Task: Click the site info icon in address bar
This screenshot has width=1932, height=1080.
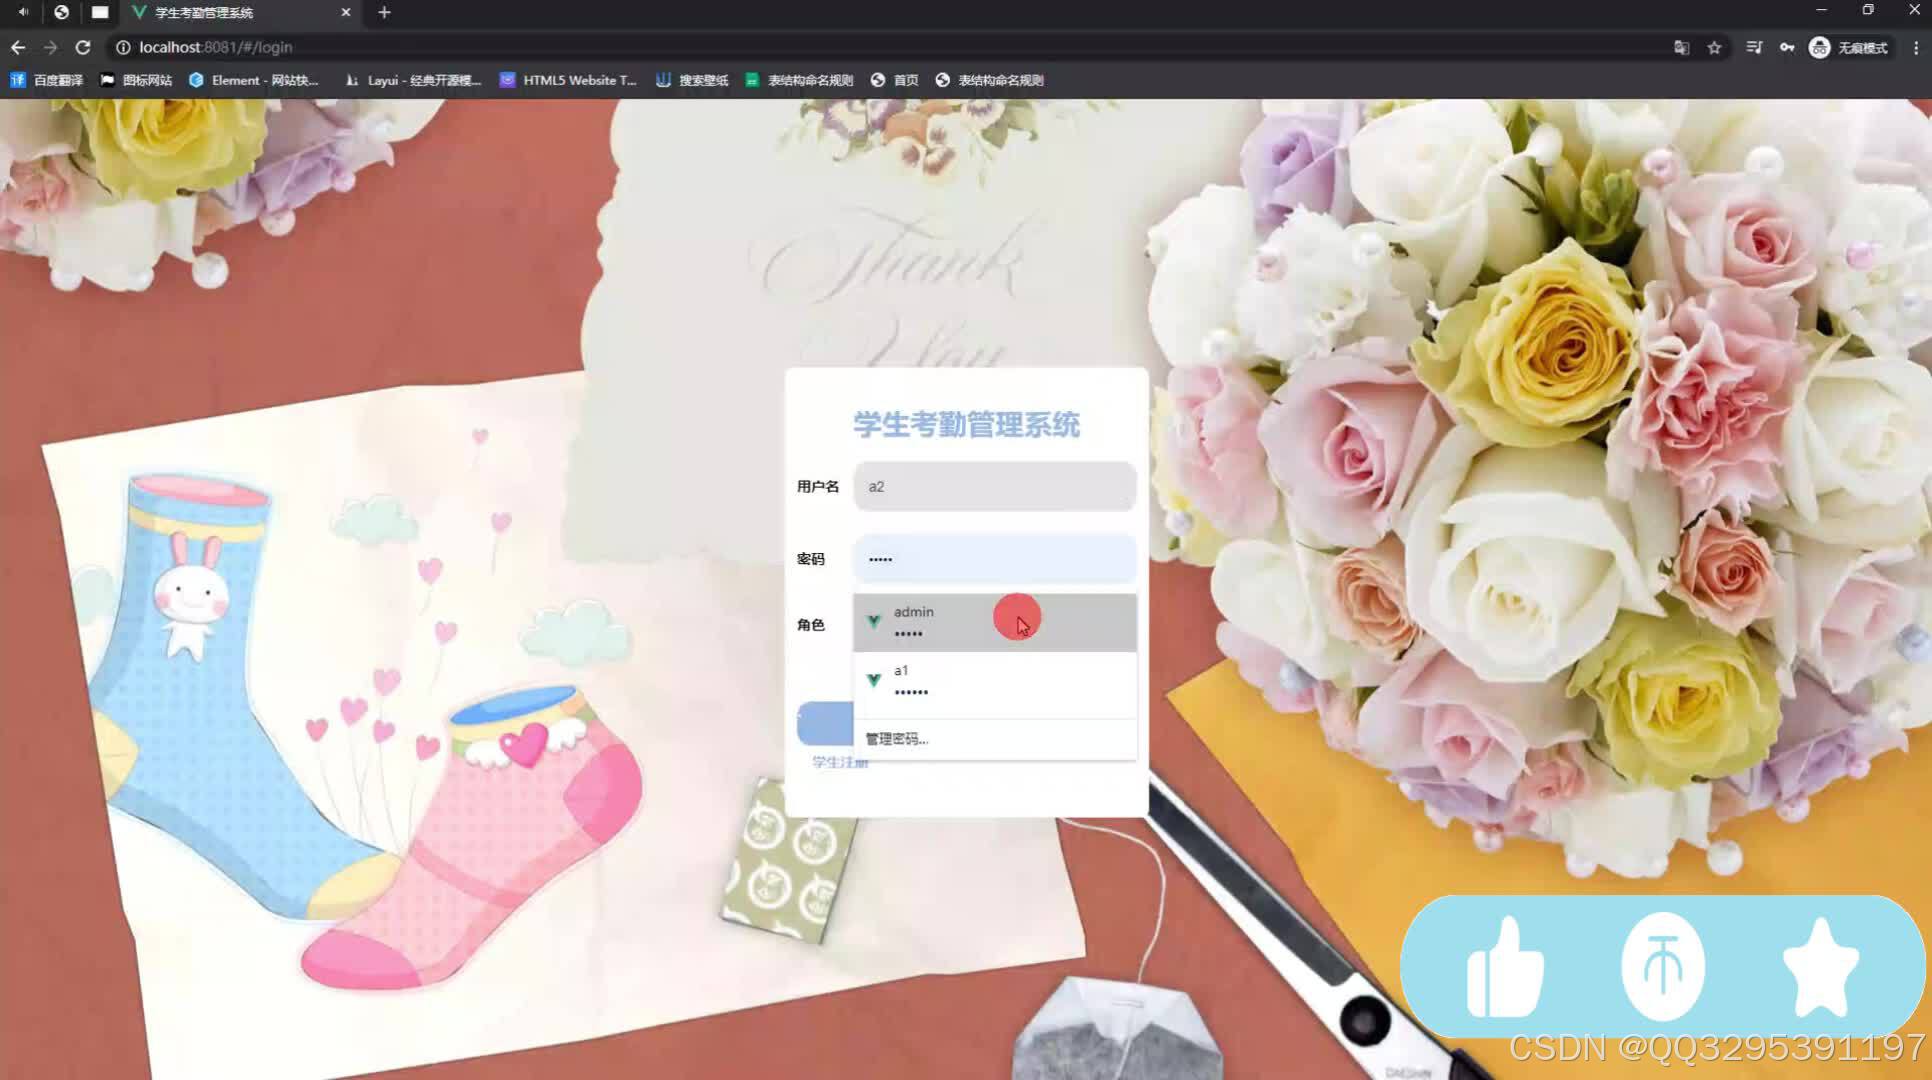Action: tap(123, 47)
